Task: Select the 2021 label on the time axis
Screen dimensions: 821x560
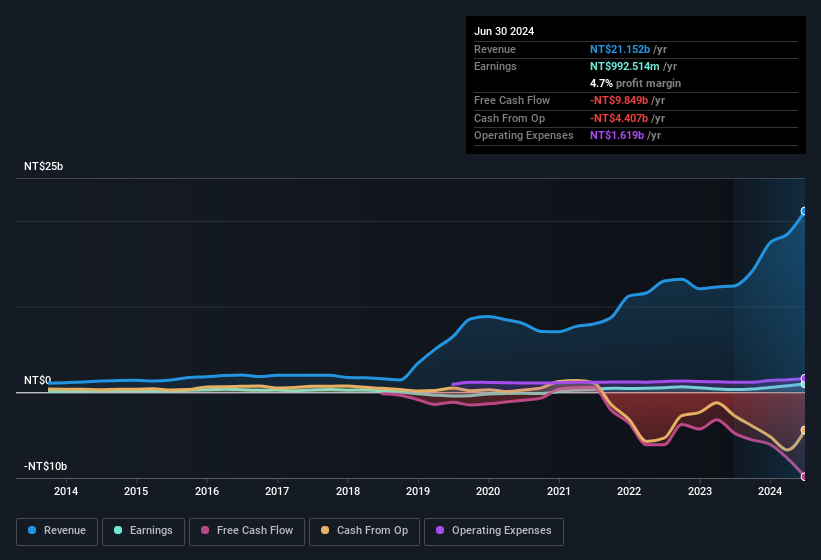Action: (x=559, y=491)
